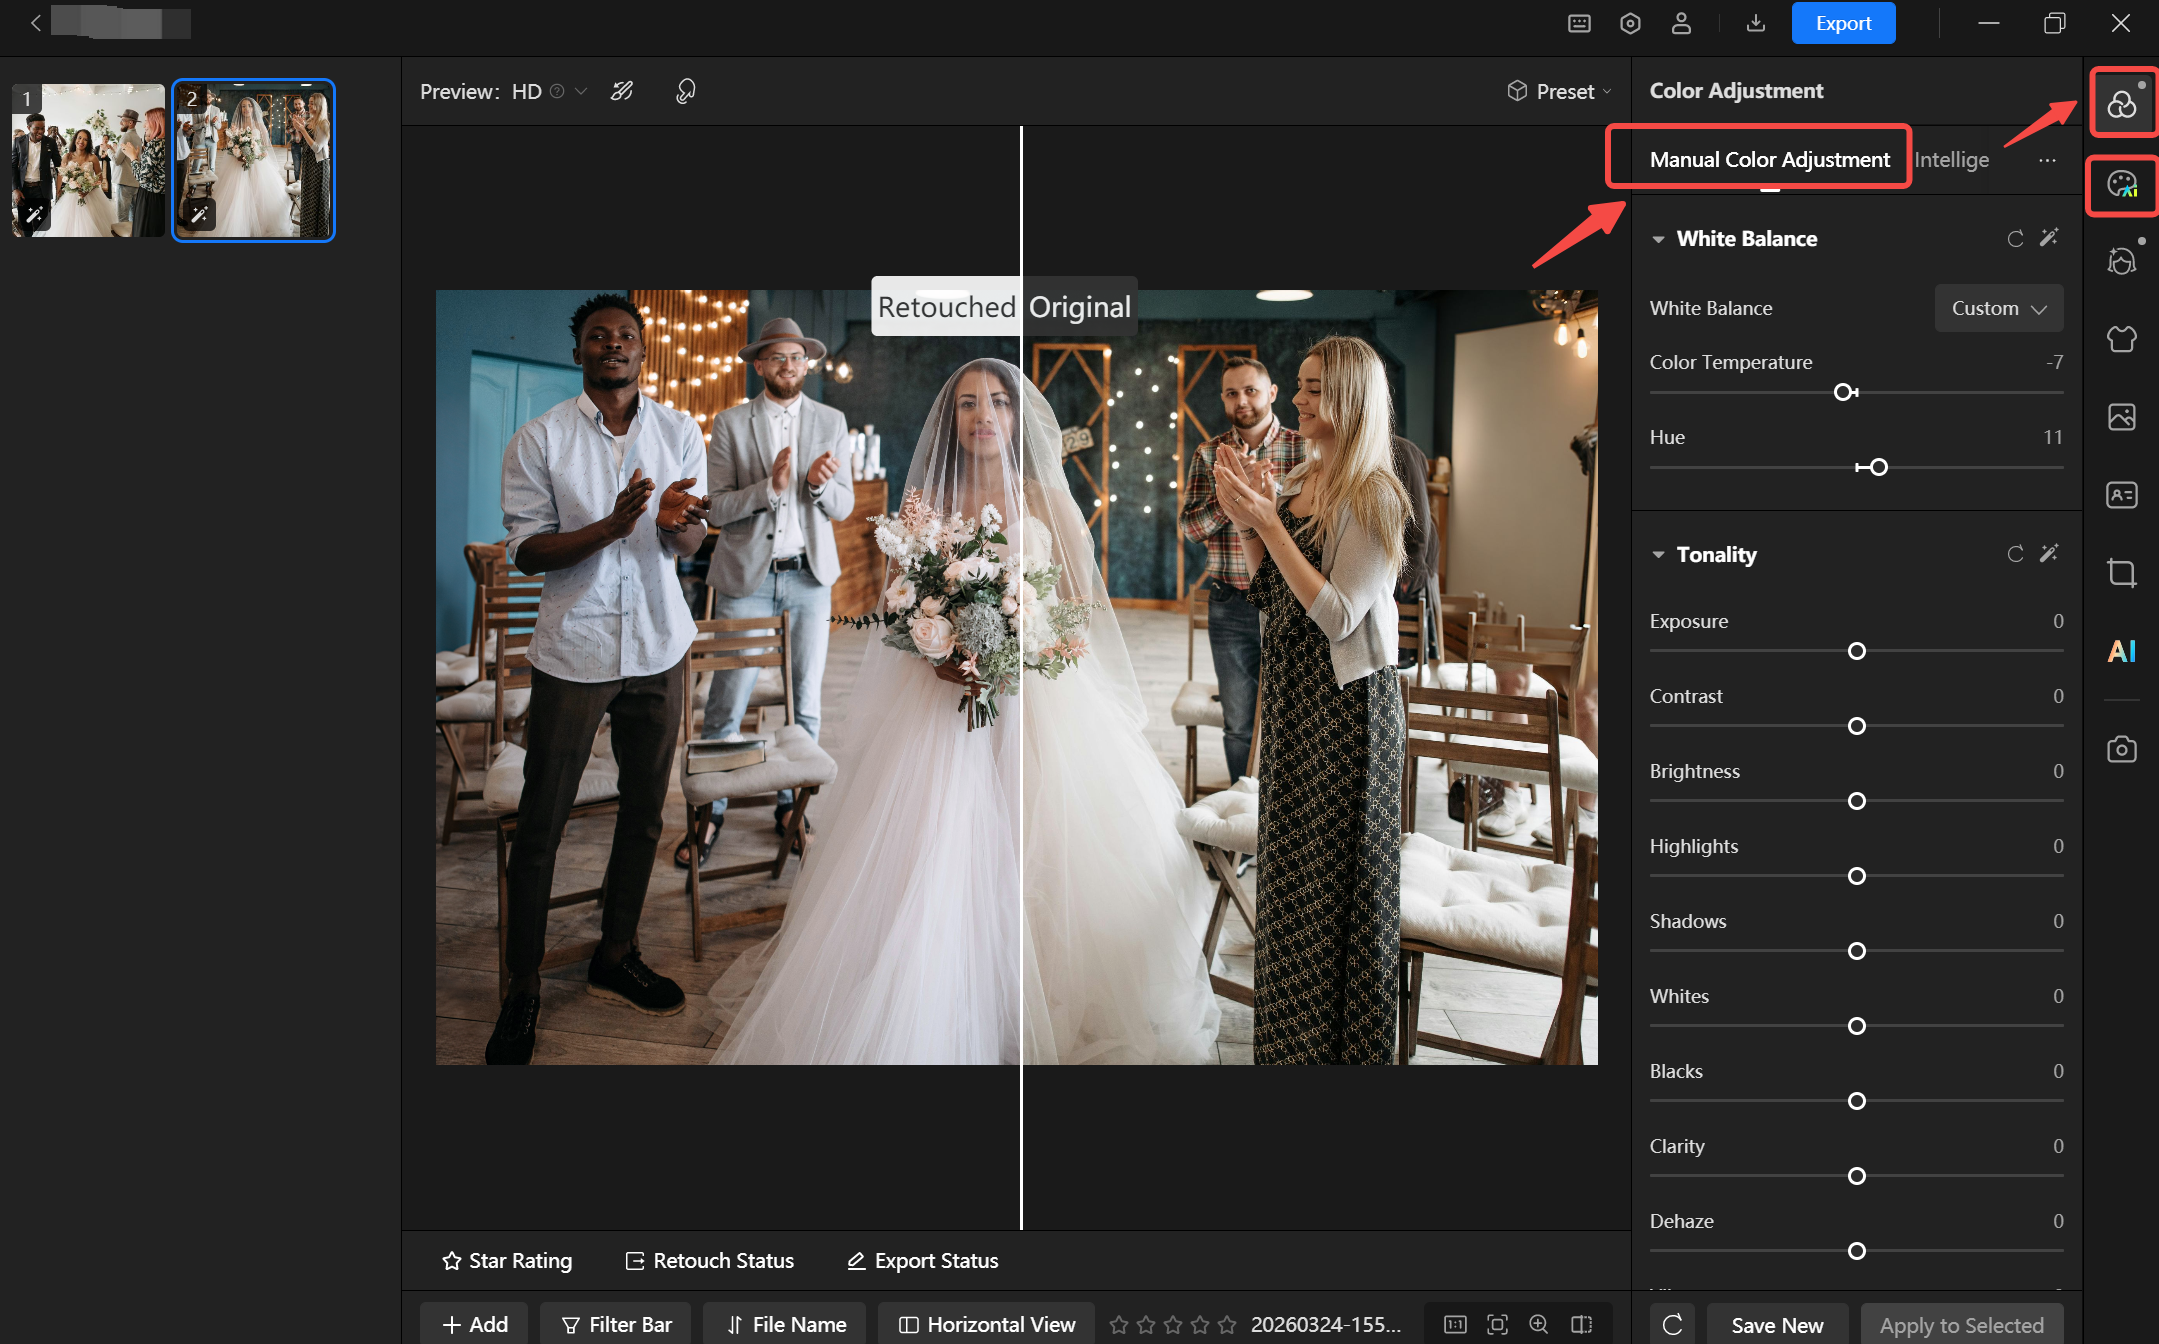Auto-adjust White Balance with magic wand
This screenshot has width=2159, height=1344.
(2049, 238)
